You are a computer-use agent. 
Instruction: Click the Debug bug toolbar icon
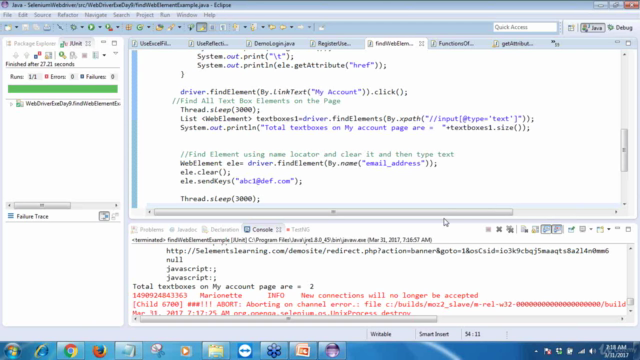(73, 27)
